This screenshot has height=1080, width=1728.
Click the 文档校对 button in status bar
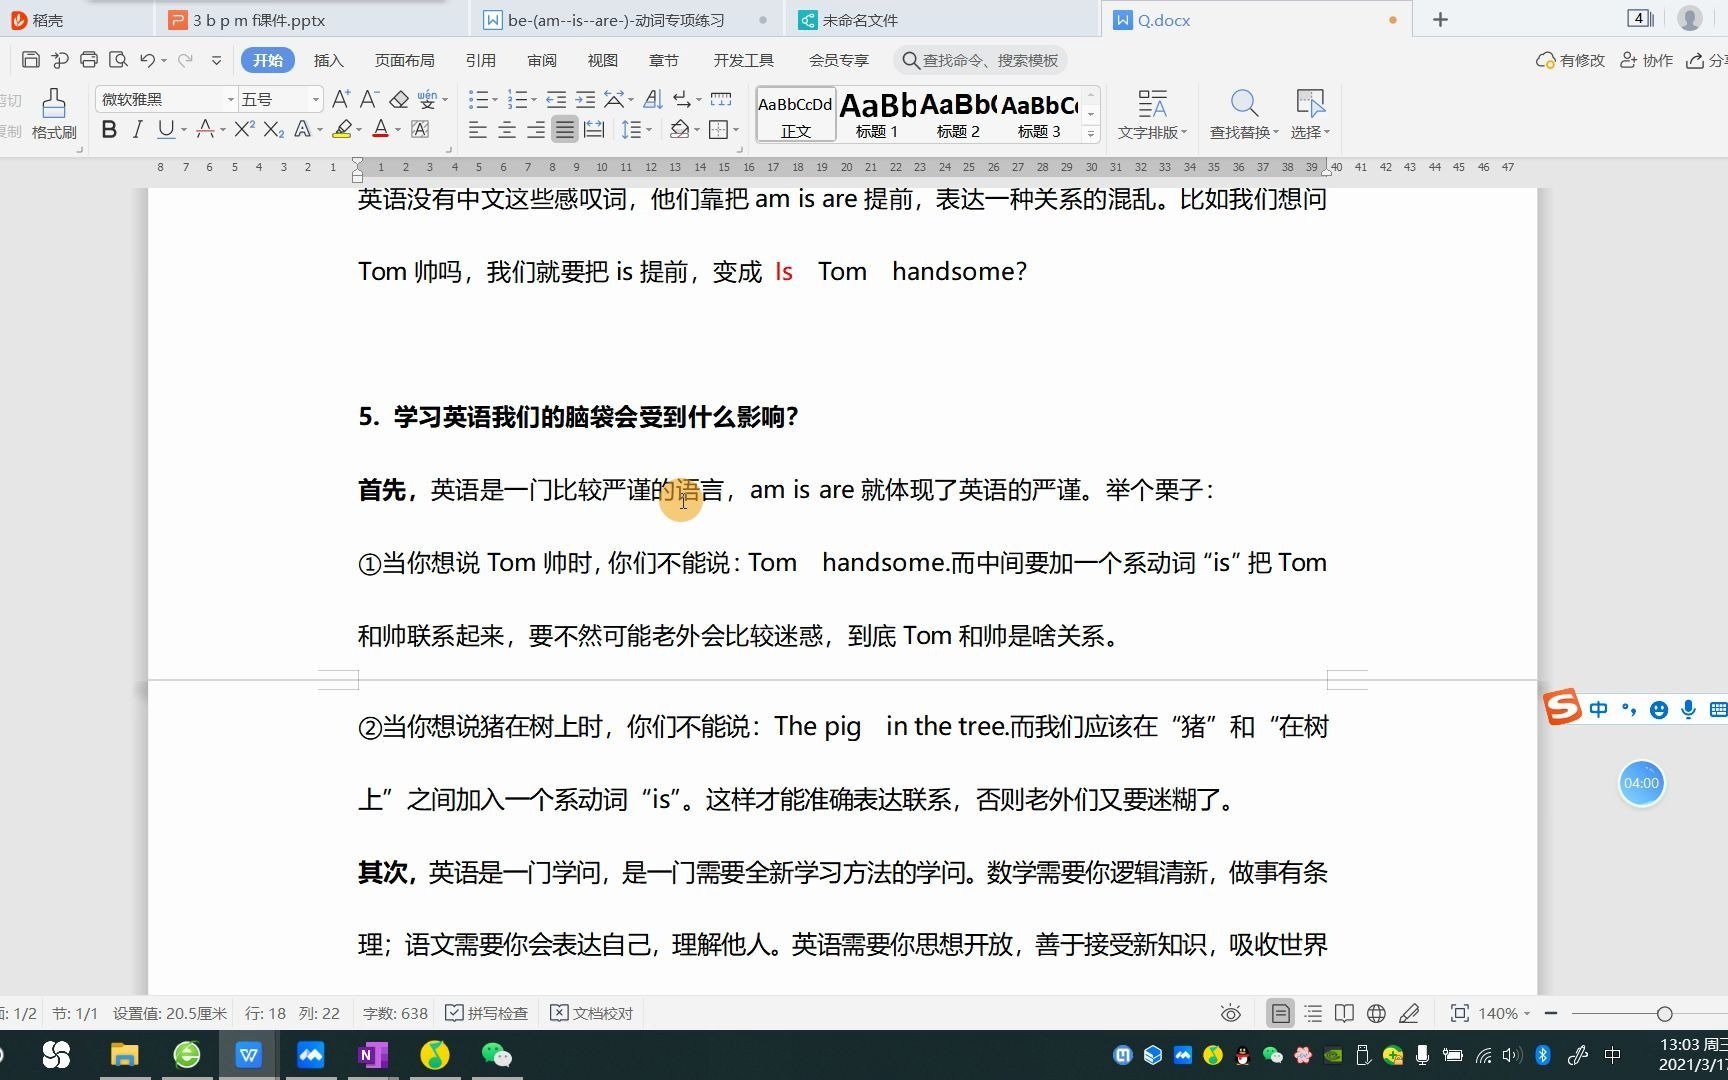[593, 1013]
